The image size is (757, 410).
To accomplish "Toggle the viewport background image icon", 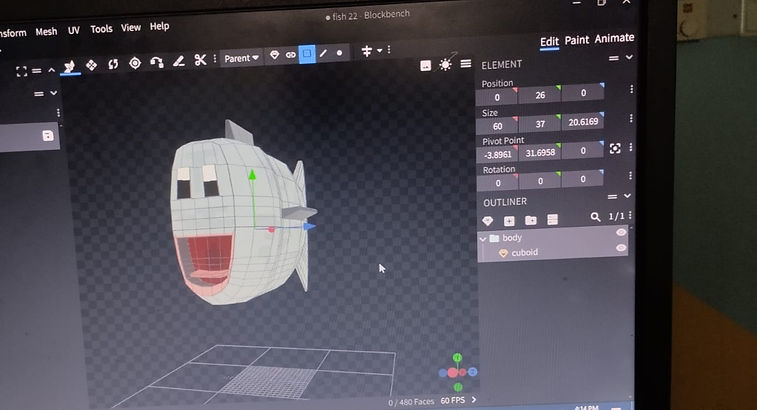I will click(x=425, y=66).
